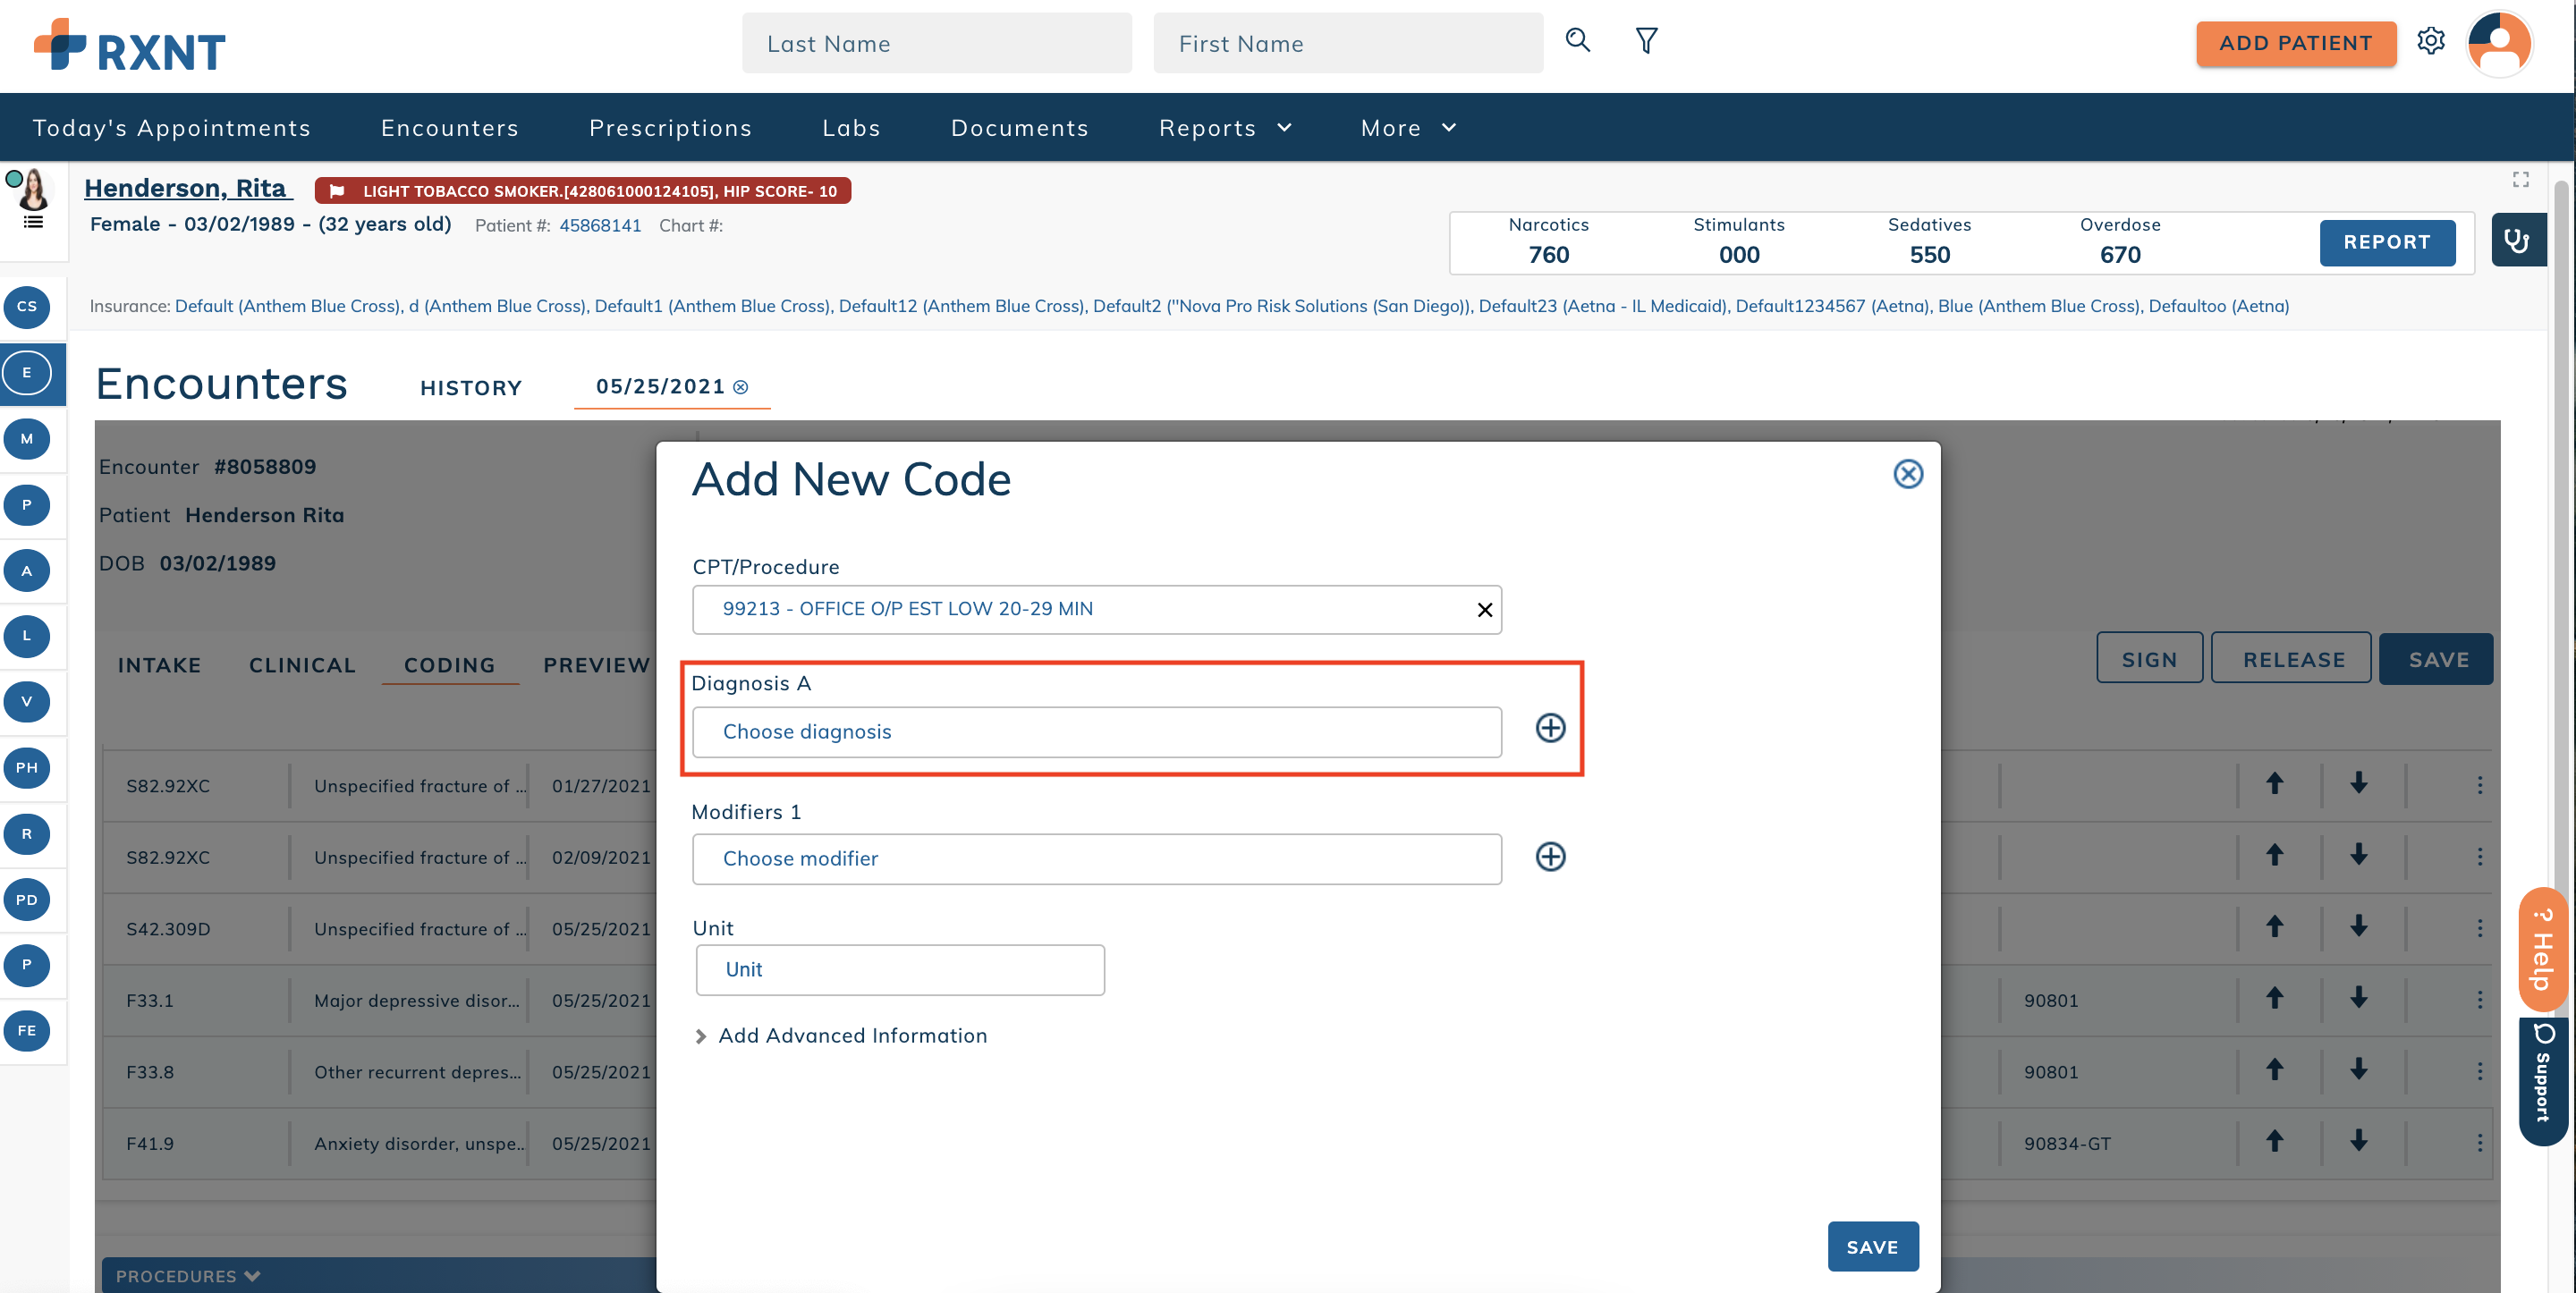Open the Choose diagnosis dropdown
2576x1293 pixels.
[x=1096, y=732]
